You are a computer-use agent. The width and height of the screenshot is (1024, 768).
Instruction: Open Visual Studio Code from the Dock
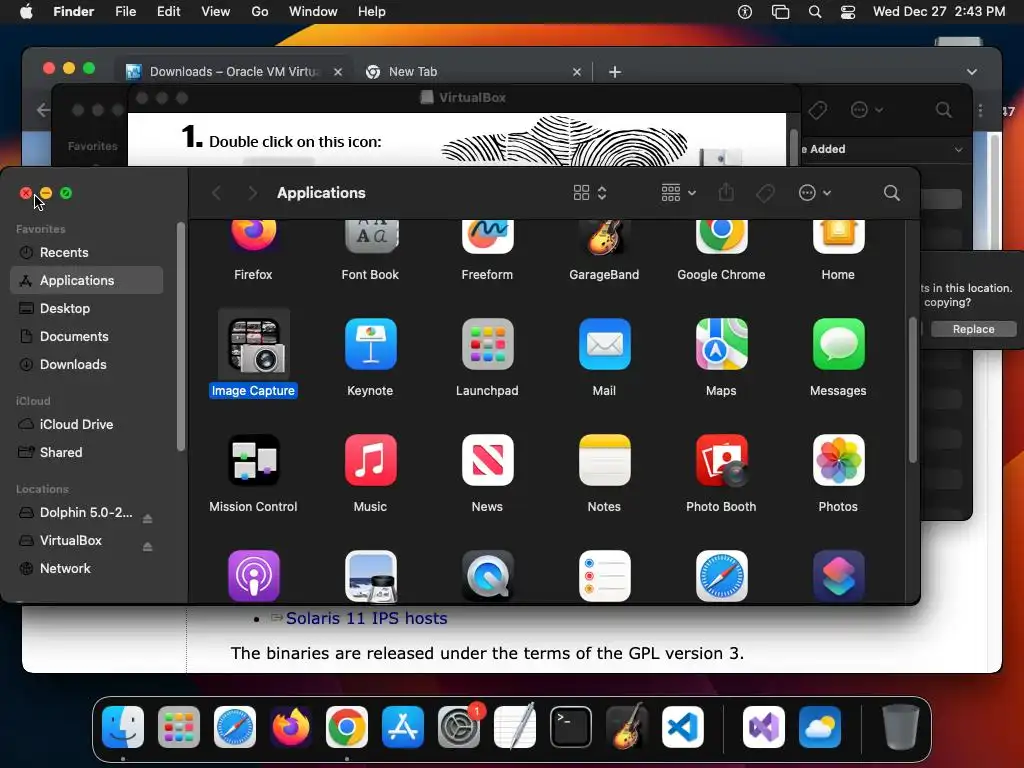(682, 727)
